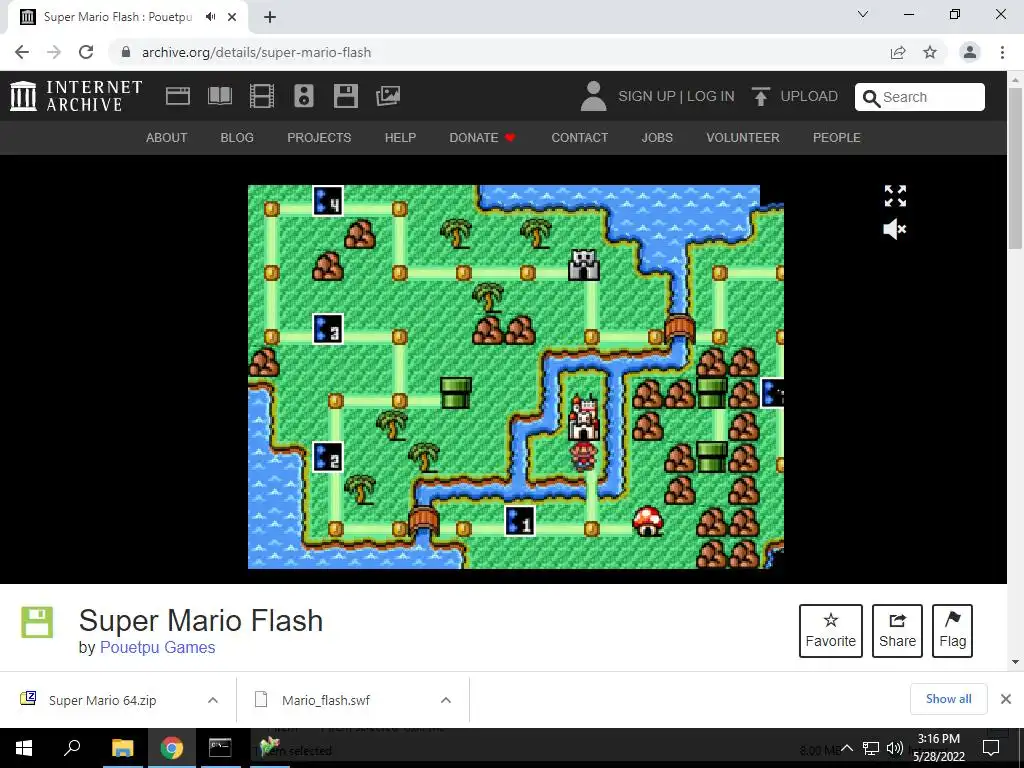Viewport: 1024px width, 768px height.
Task: Open the HELP menu item
Action: (400, 138)
